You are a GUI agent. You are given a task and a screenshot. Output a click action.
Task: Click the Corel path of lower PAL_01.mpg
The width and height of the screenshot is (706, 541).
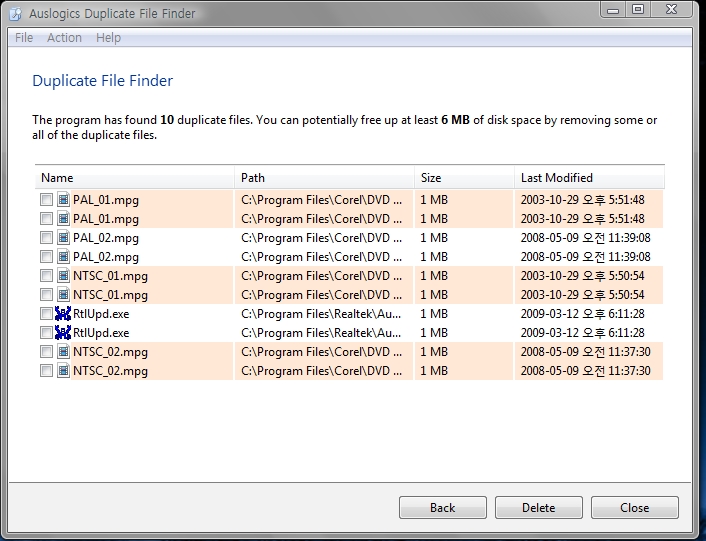point(321,219)
